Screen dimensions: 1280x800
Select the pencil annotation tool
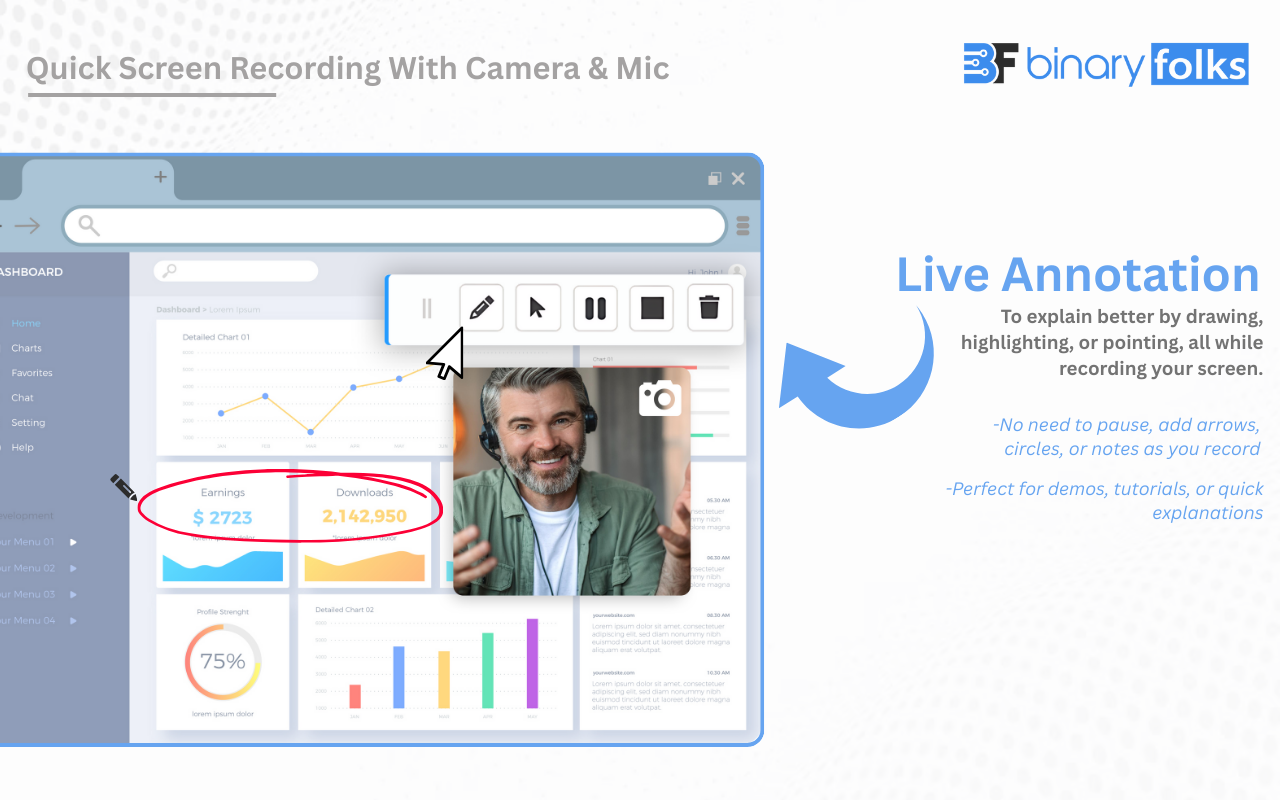click(x=481, y=308)
